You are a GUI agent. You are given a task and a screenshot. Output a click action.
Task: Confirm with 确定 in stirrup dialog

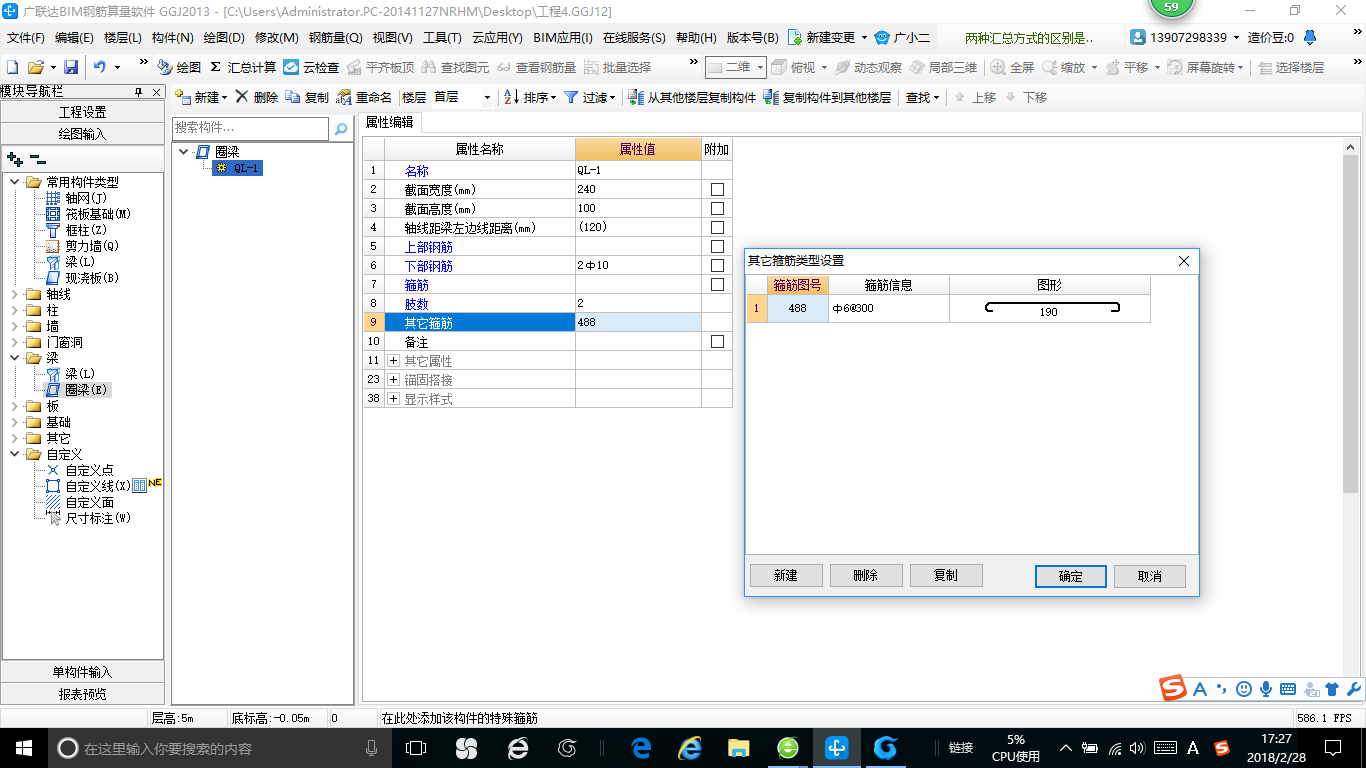pyautogui.click(x=1070, y=576)
